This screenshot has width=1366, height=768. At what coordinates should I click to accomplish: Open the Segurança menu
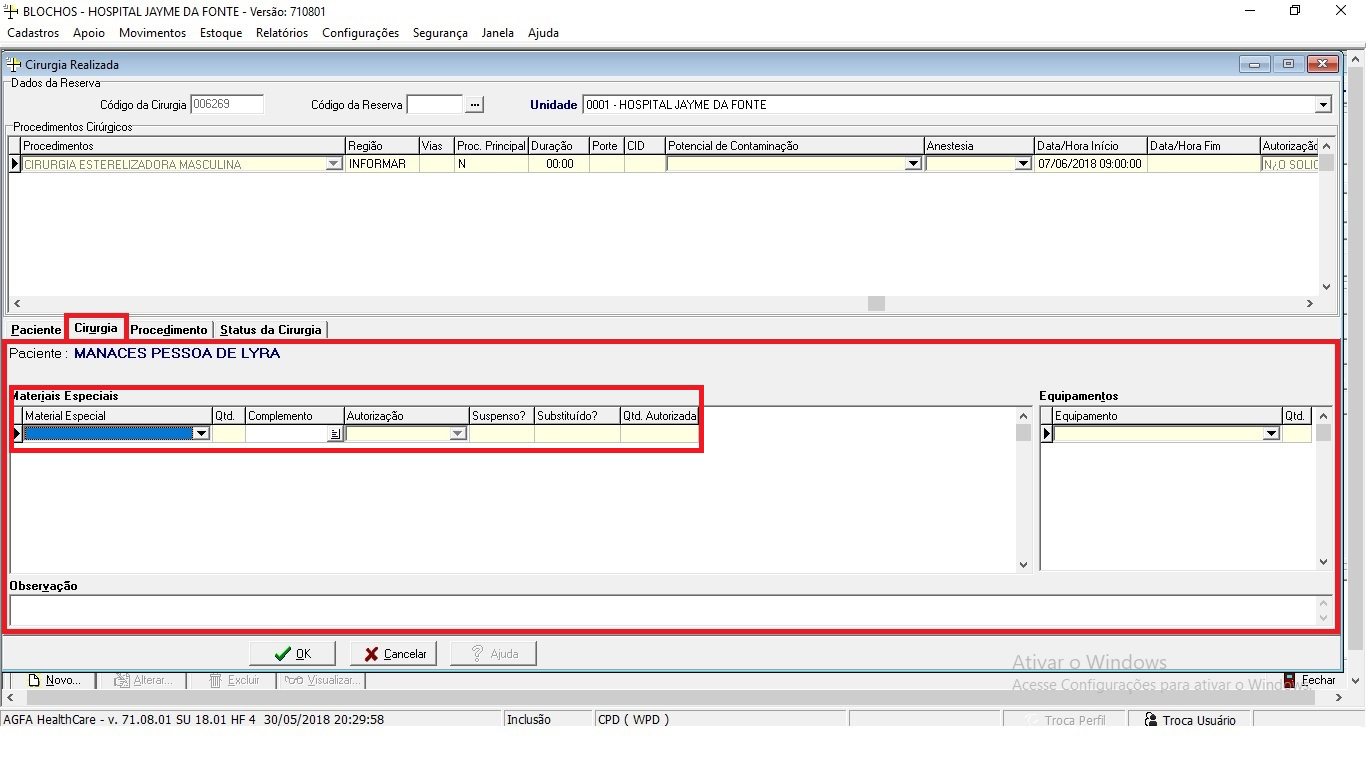pos(440,33)
